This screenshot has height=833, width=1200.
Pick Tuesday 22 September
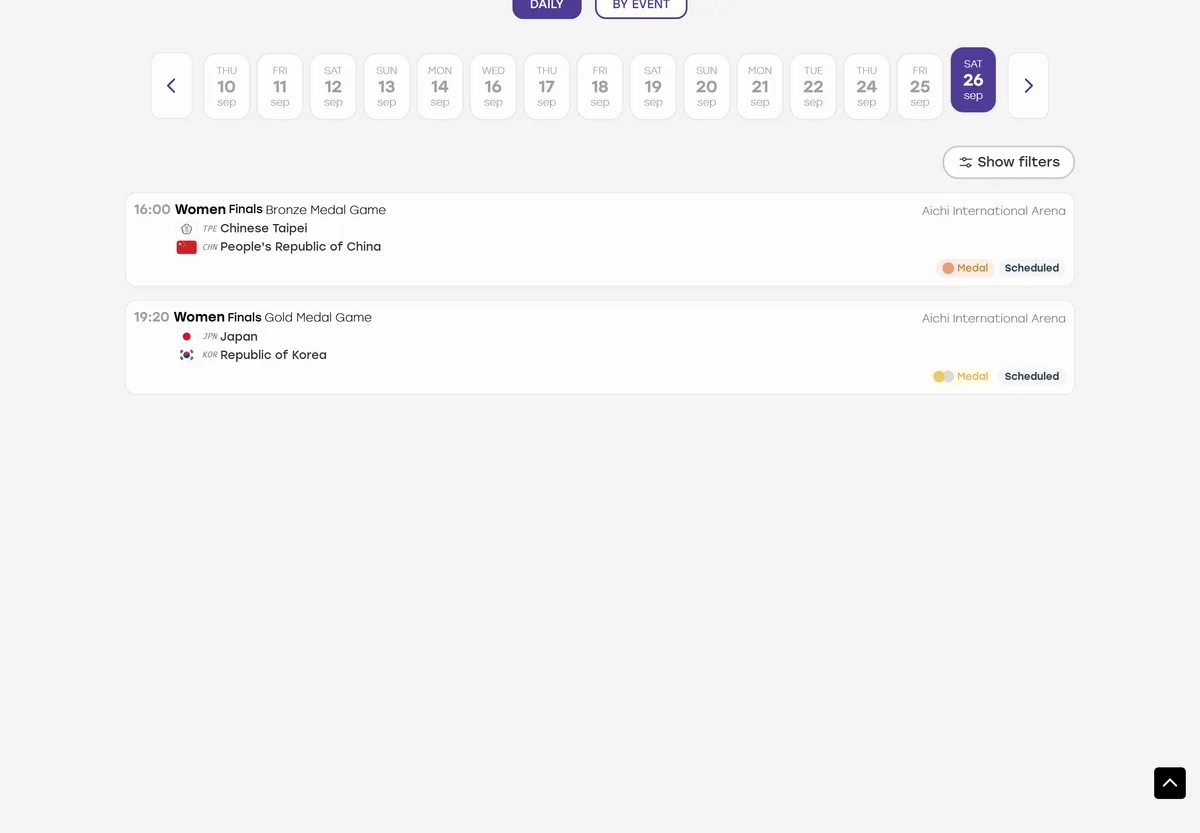pyautogui.click(x=813, y=86)
